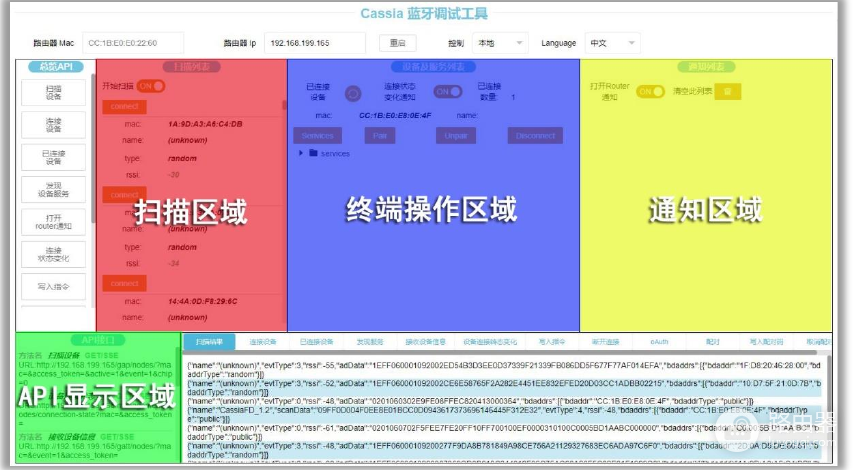Screen dimensions: 855x470
Task: Click the Pair button
Action: (x=380, y=136)
